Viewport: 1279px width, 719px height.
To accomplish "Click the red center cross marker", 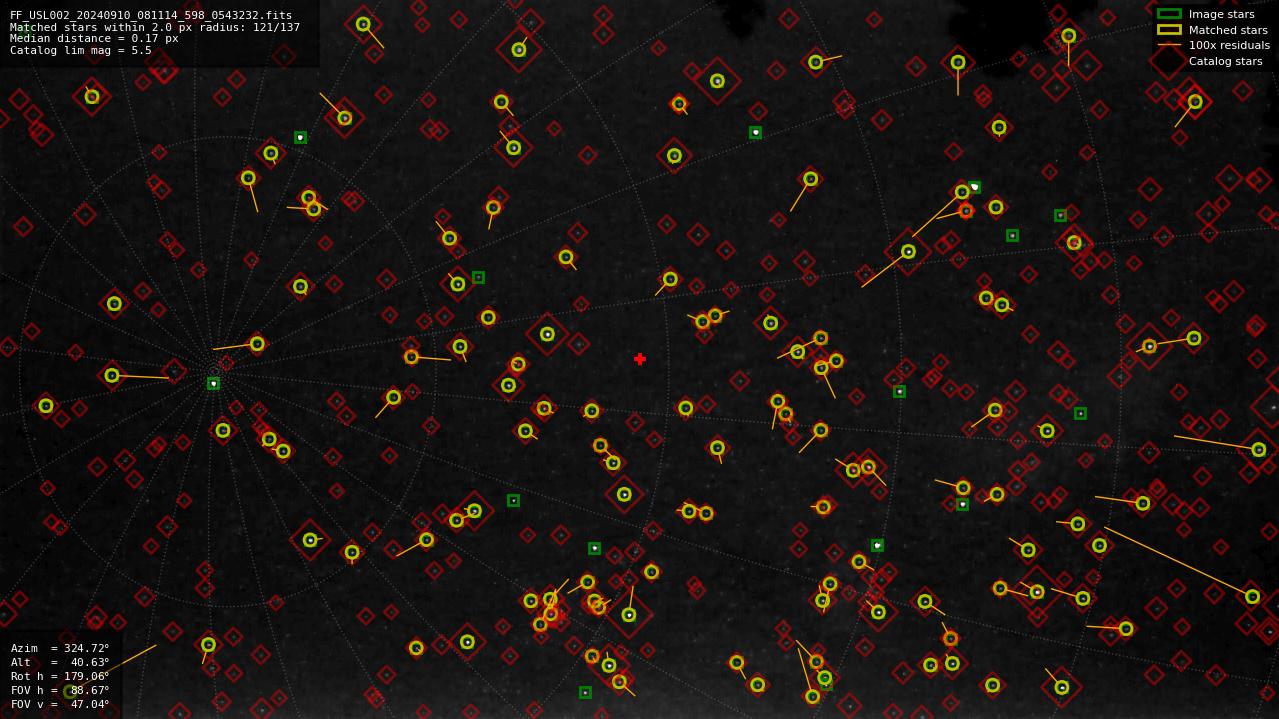I will (640, 359).
